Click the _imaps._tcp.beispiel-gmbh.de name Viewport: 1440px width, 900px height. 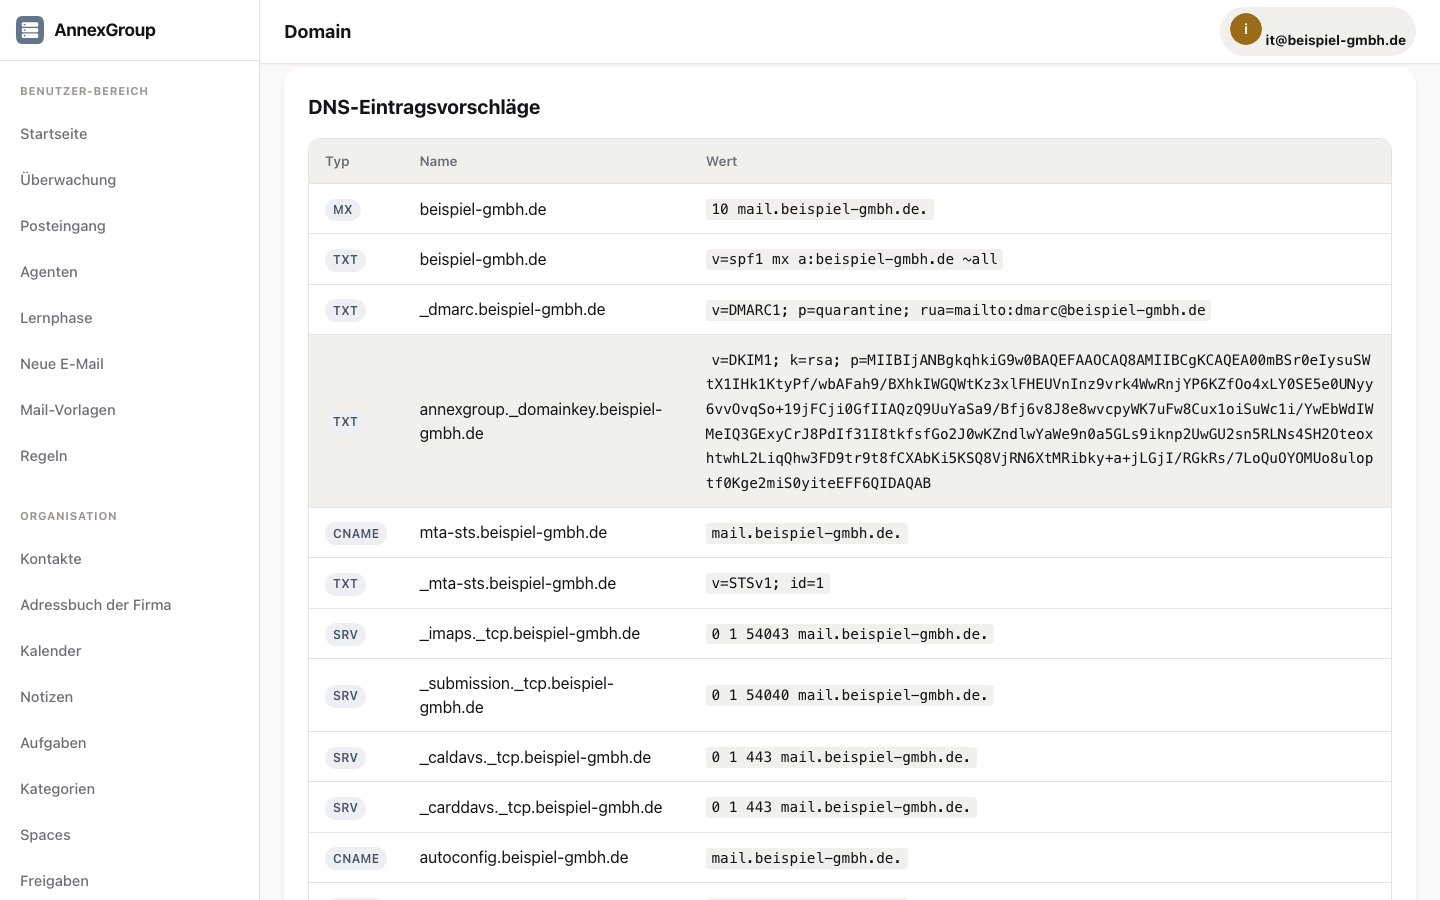click(x=530, y=633)
